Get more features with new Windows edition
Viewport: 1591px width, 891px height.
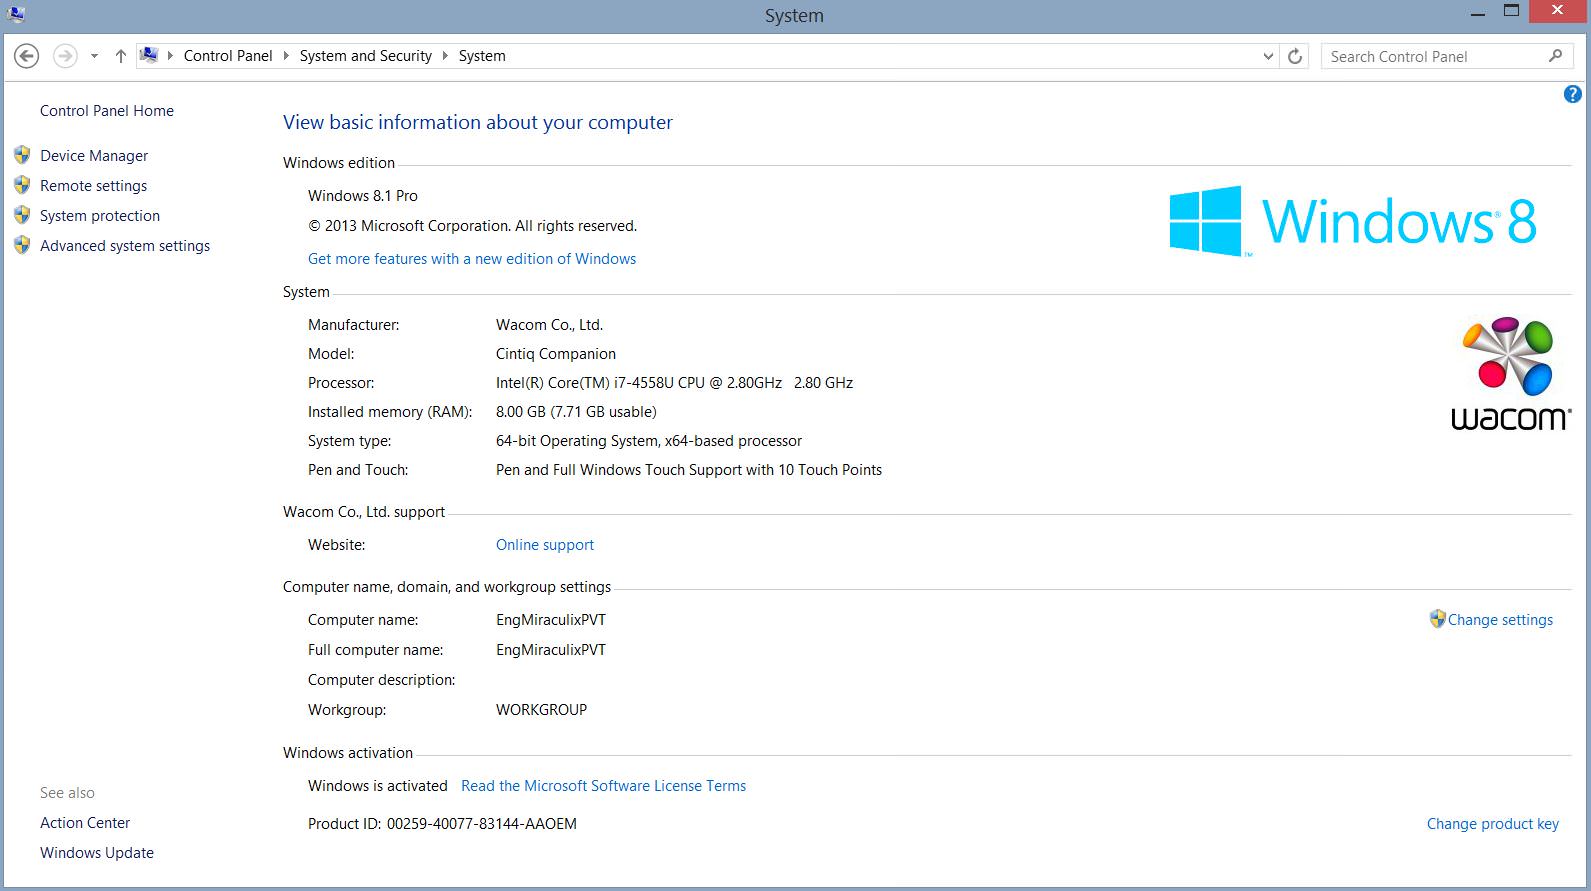472,259
